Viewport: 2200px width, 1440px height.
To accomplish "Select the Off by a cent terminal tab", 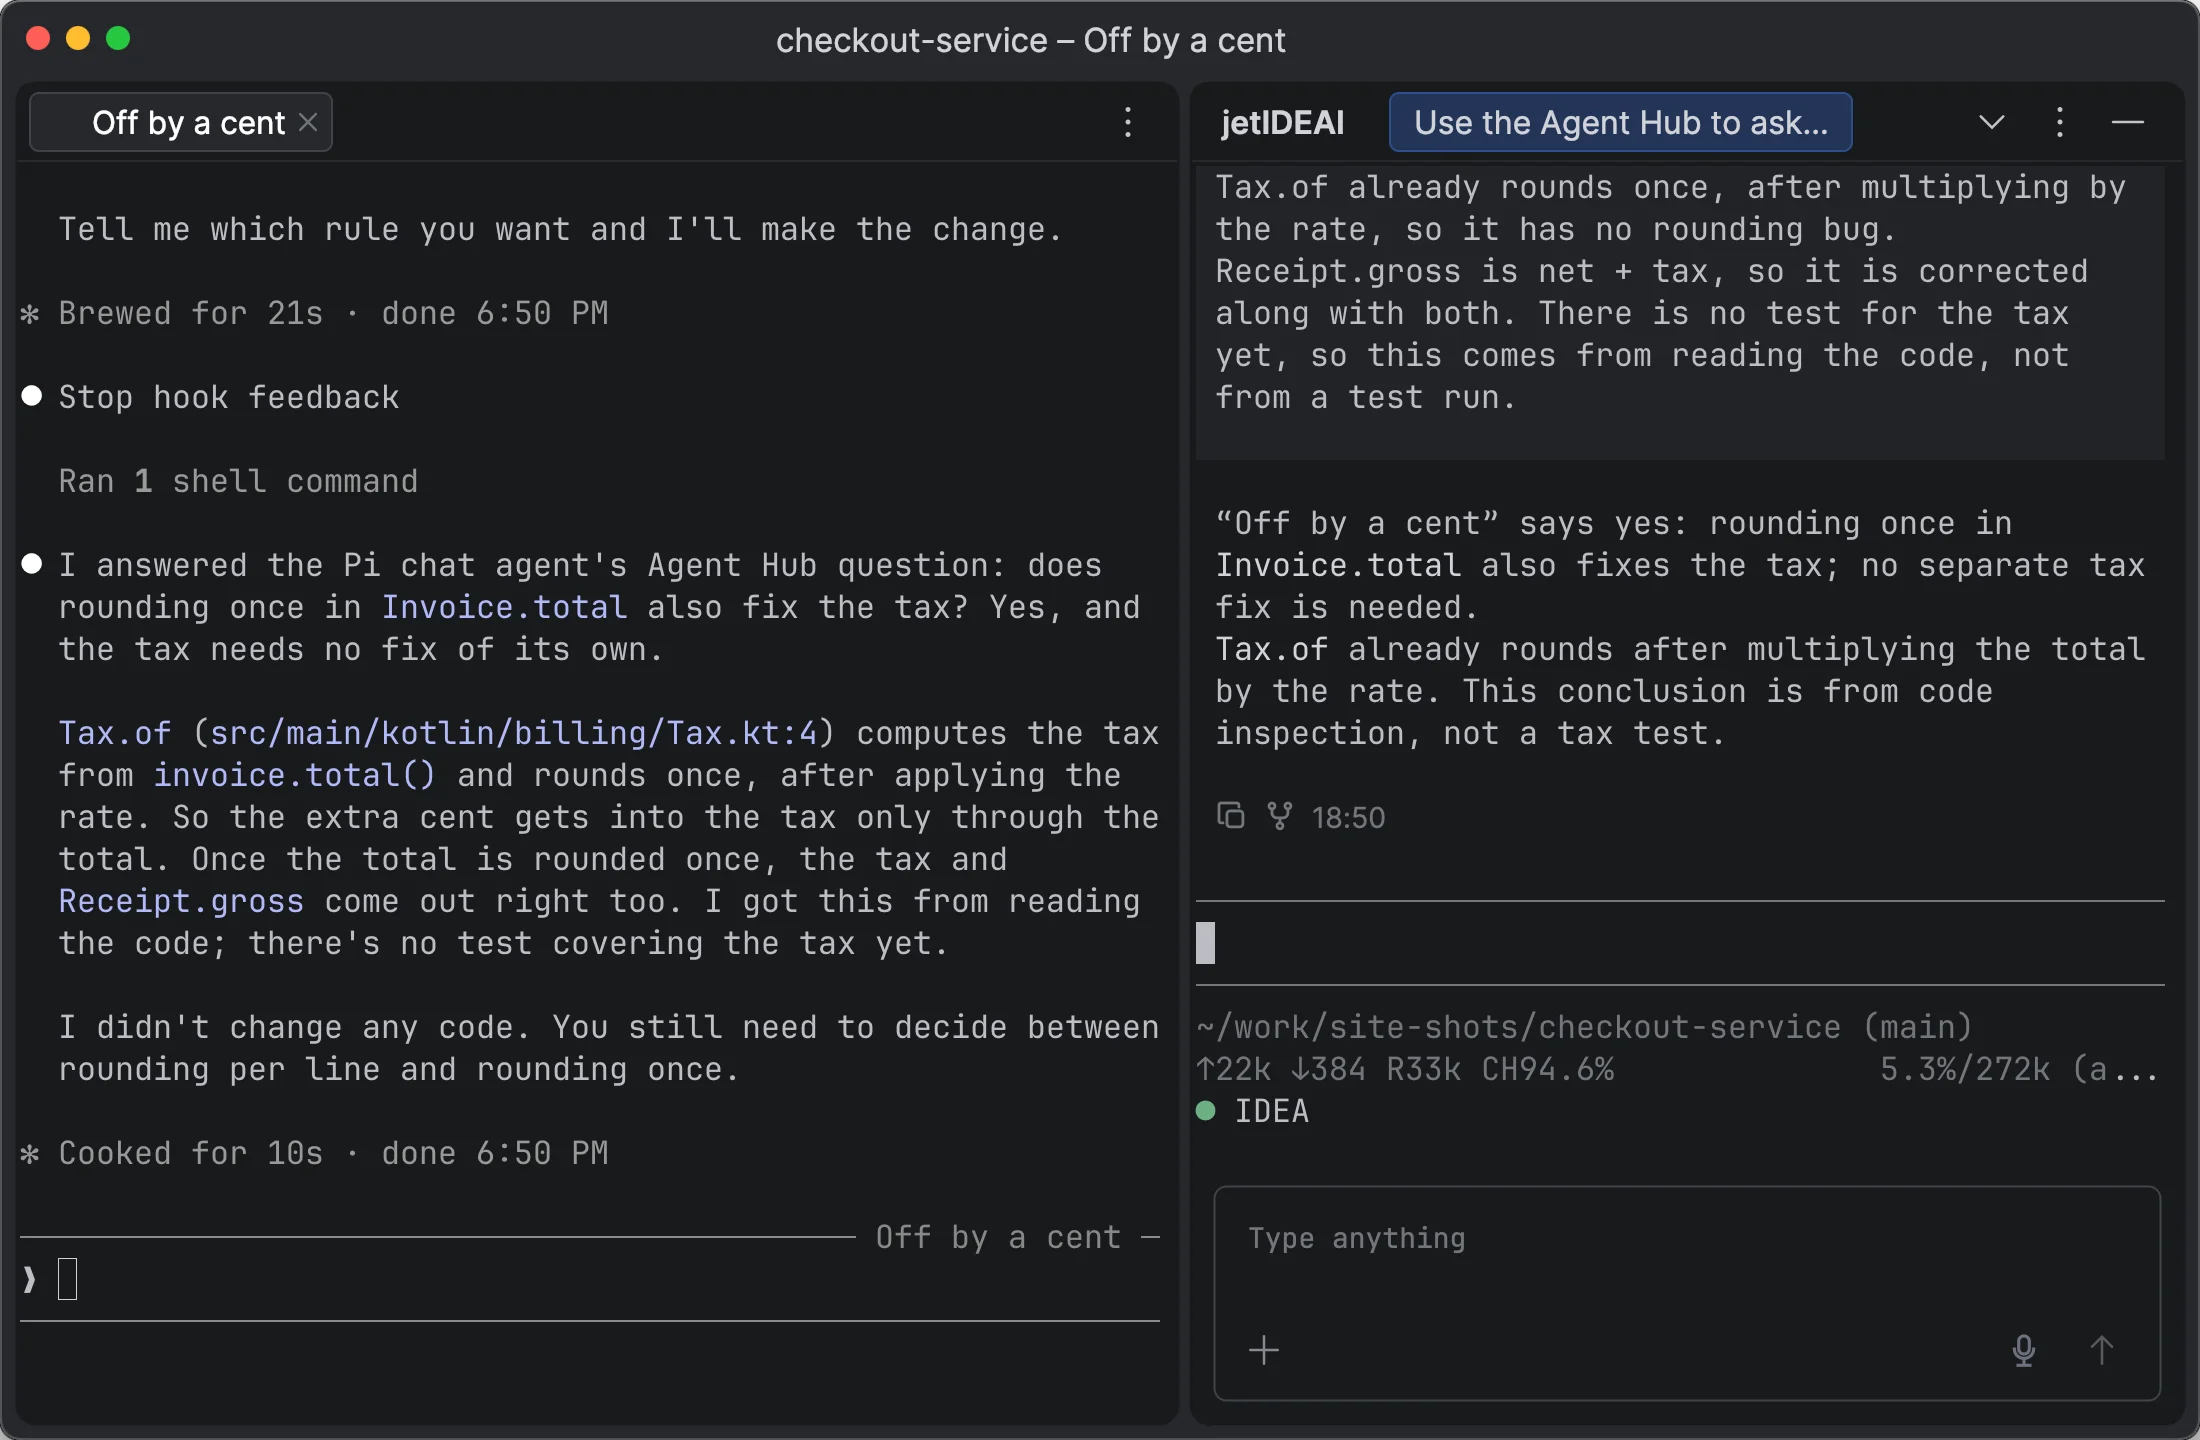I will 181,122.
